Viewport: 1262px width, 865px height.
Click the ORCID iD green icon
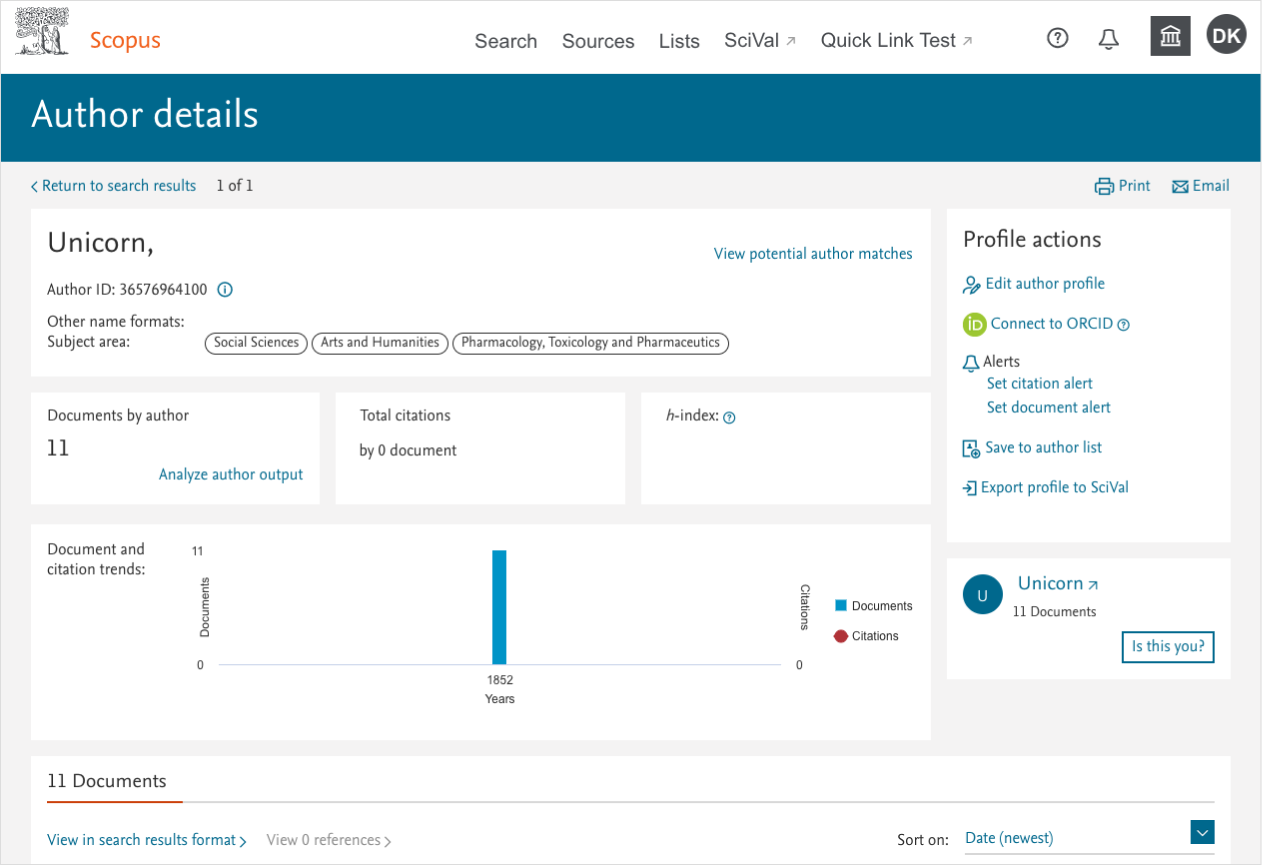coord(974,324)
